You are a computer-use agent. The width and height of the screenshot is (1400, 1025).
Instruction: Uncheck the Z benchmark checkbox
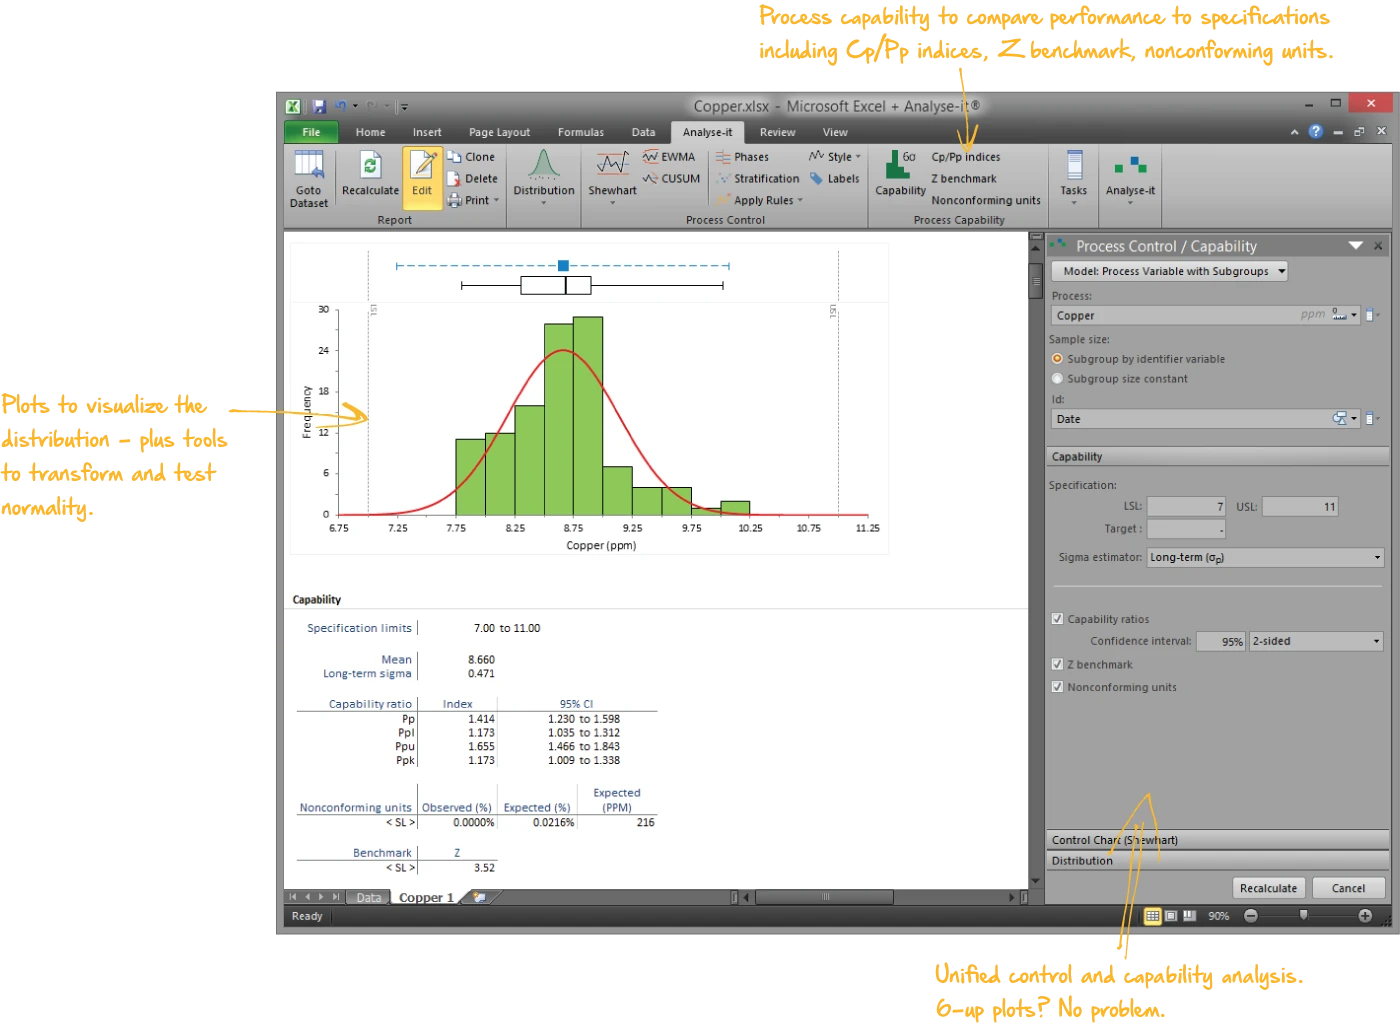[1057, 663]
